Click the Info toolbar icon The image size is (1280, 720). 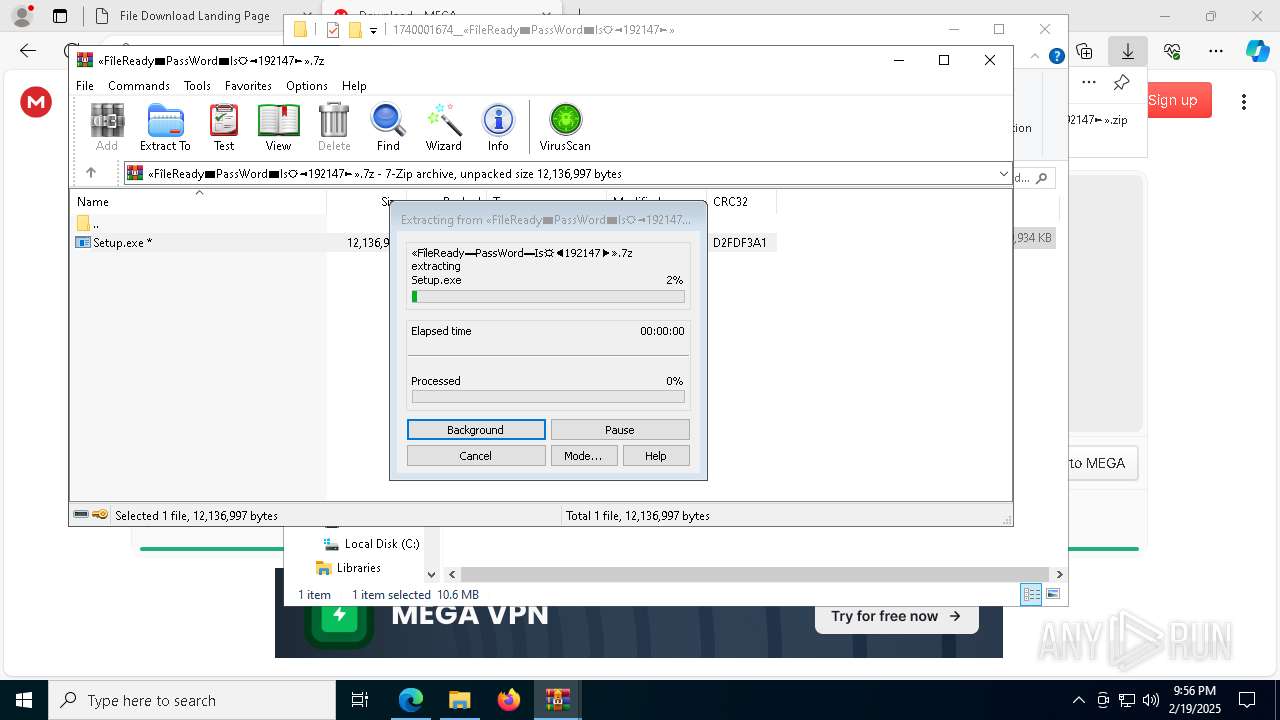coord(498,127)
